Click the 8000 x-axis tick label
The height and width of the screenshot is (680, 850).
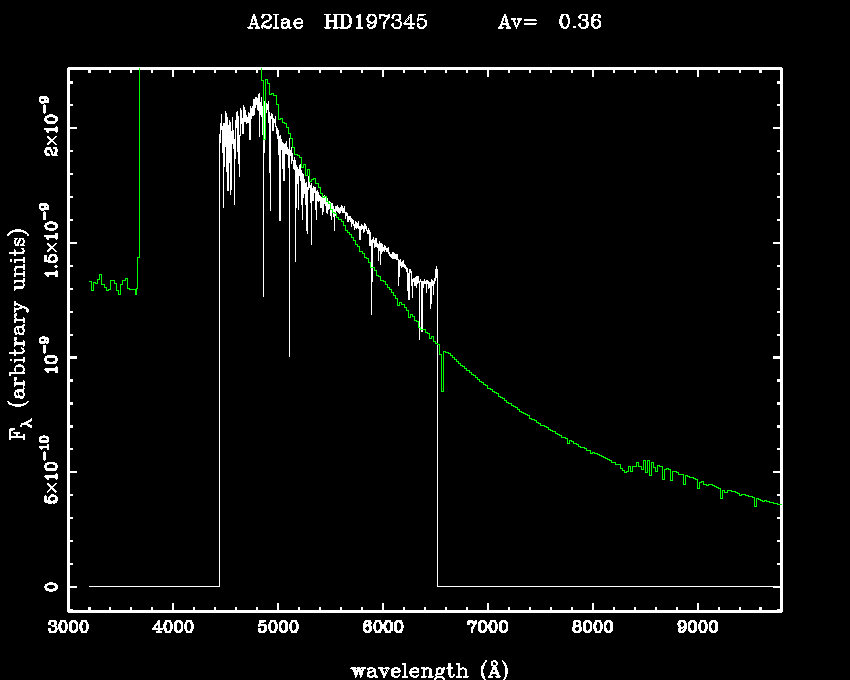593,630
